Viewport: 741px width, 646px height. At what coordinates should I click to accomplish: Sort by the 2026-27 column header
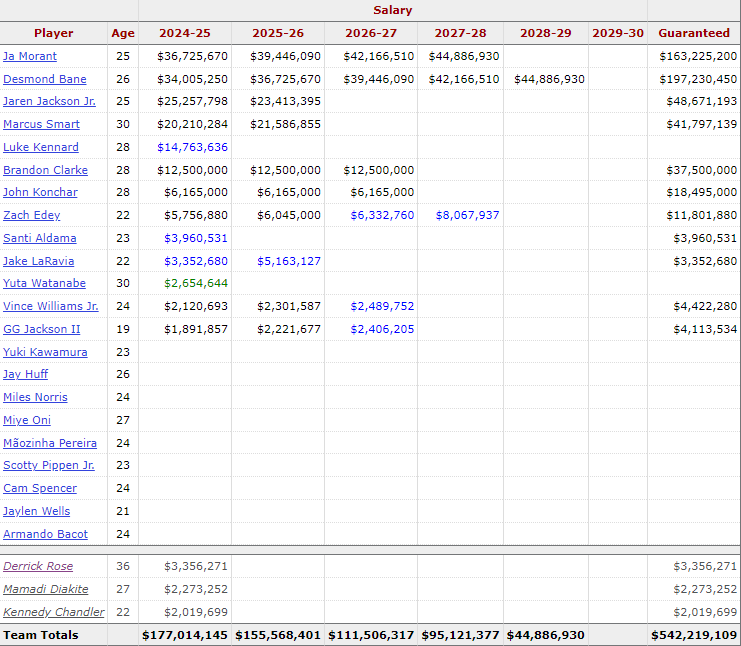click(x=371, y=33)
